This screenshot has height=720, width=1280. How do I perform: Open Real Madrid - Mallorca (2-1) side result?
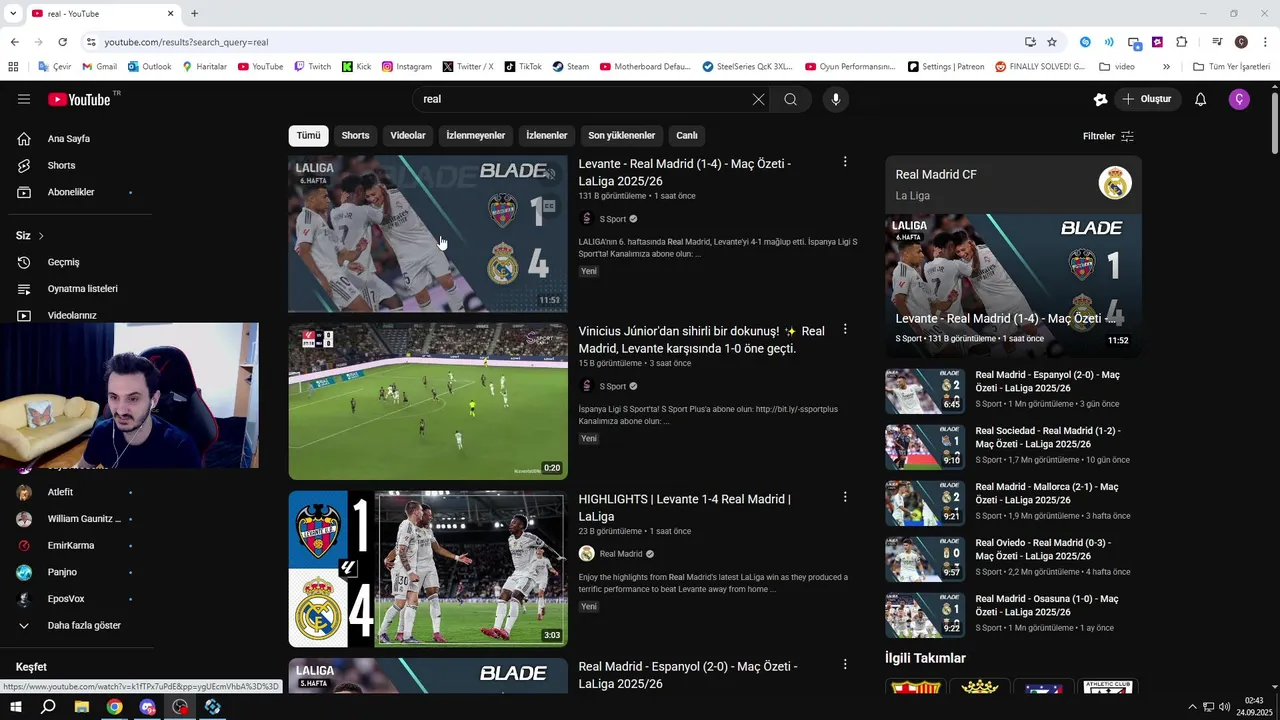pyautogui.click(x=1012, y=502)
